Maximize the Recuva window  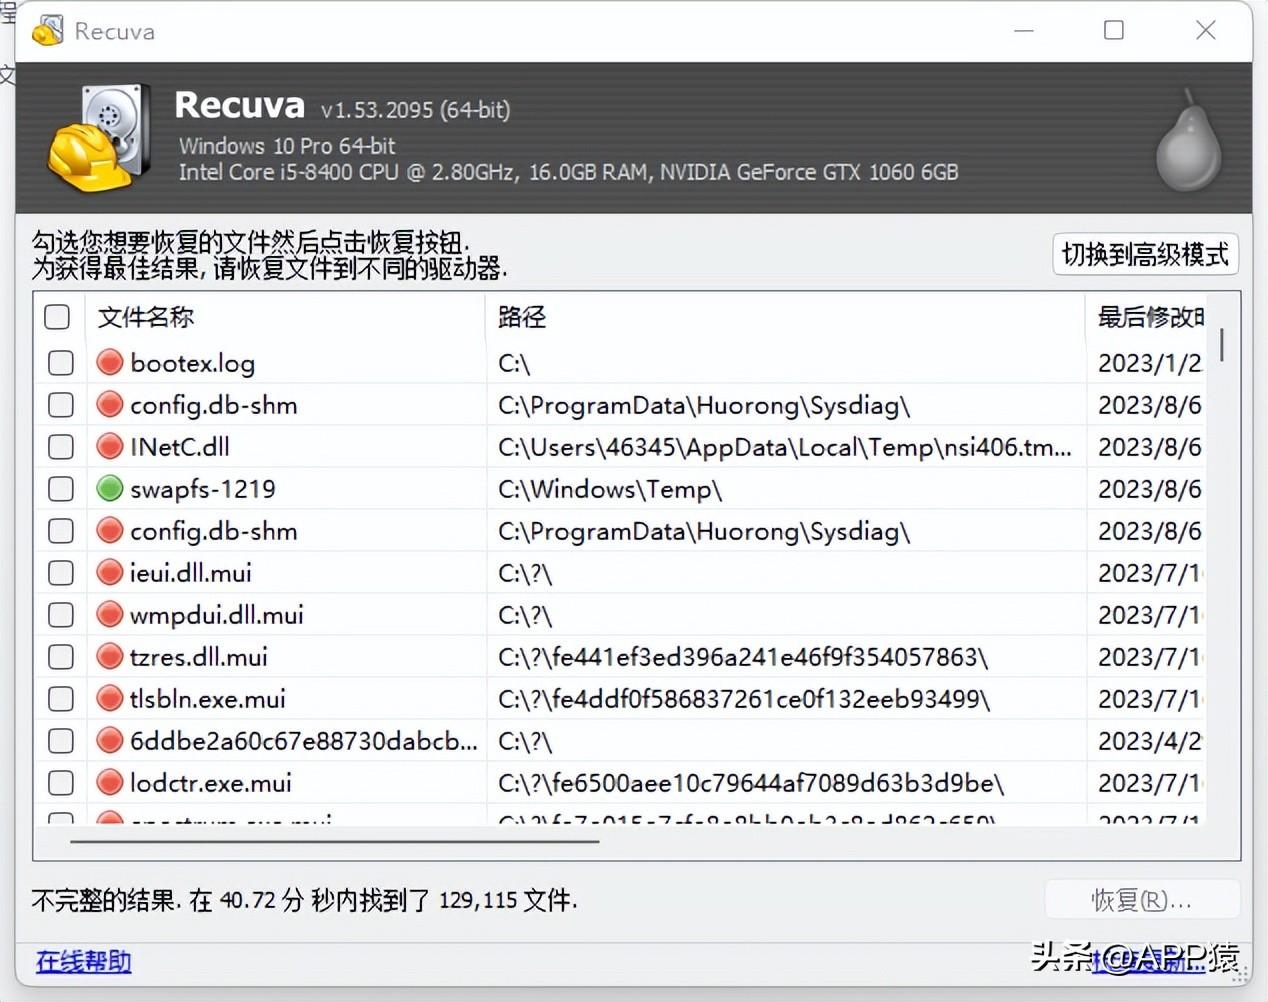point(1114,30)
